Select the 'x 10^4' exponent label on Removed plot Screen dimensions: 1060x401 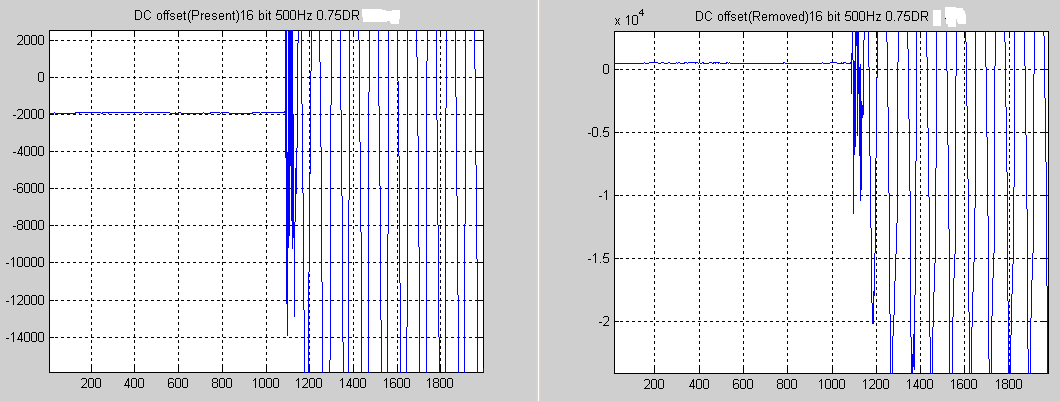pos(630,17)
